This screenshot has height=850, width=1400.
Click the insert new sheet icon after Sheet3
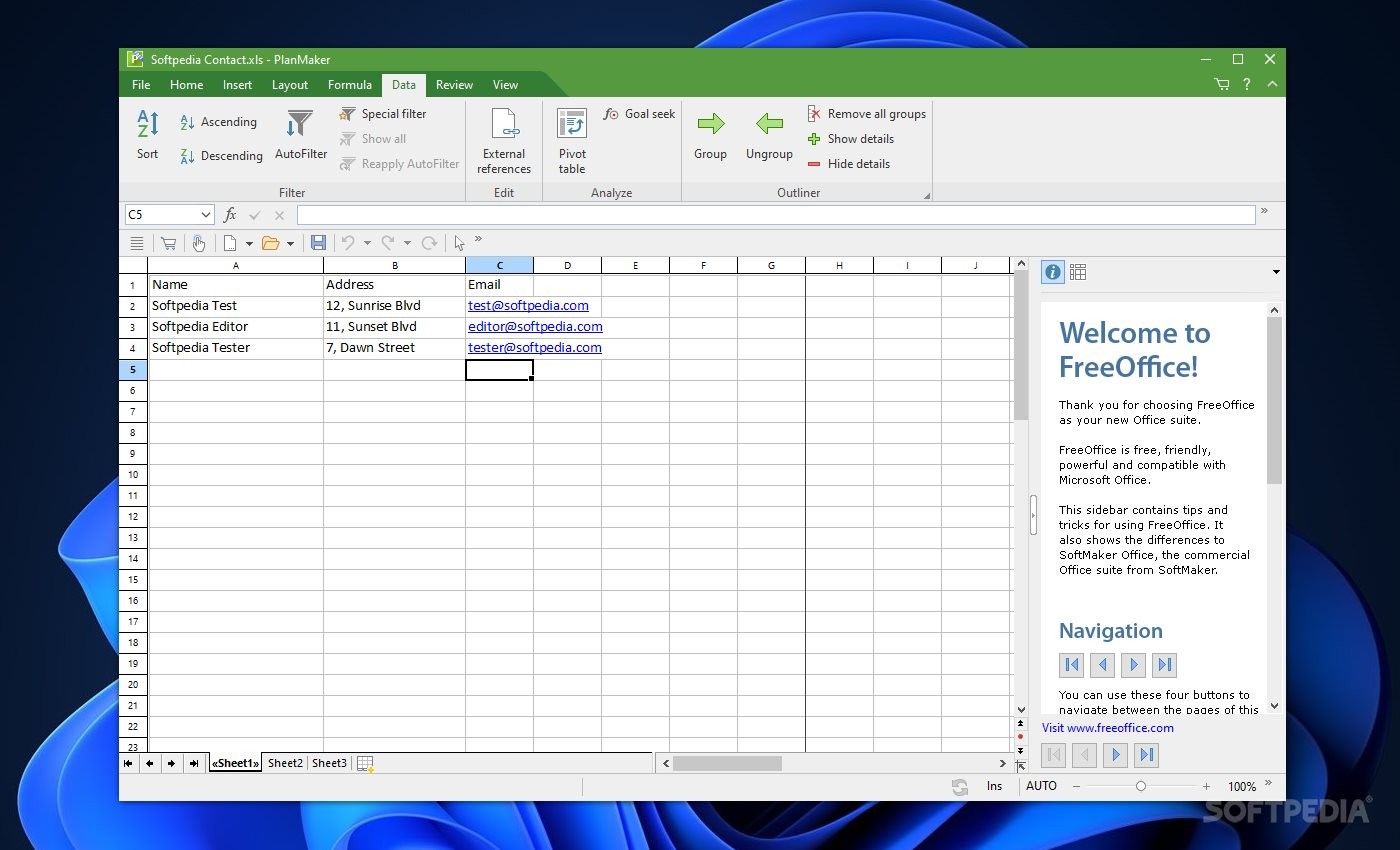click(365, 764)
